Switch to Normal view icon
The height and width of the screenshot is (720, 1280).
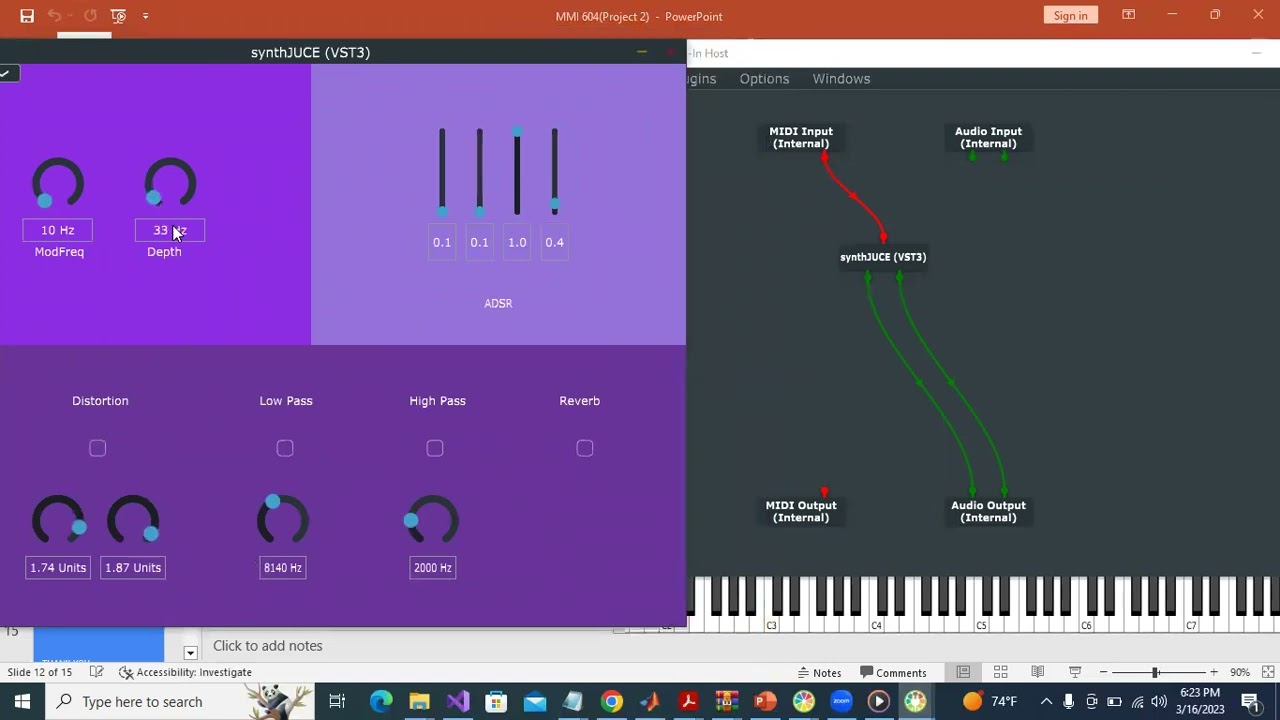pos(963,672)
